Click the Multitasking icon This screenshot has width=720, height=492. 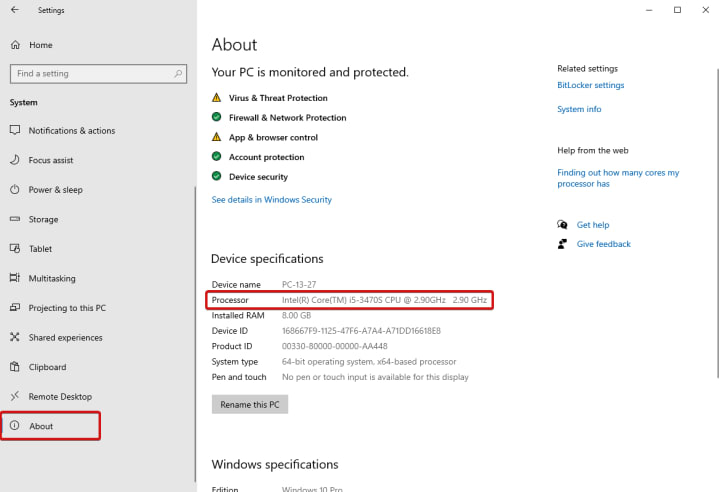coord(15,278)
